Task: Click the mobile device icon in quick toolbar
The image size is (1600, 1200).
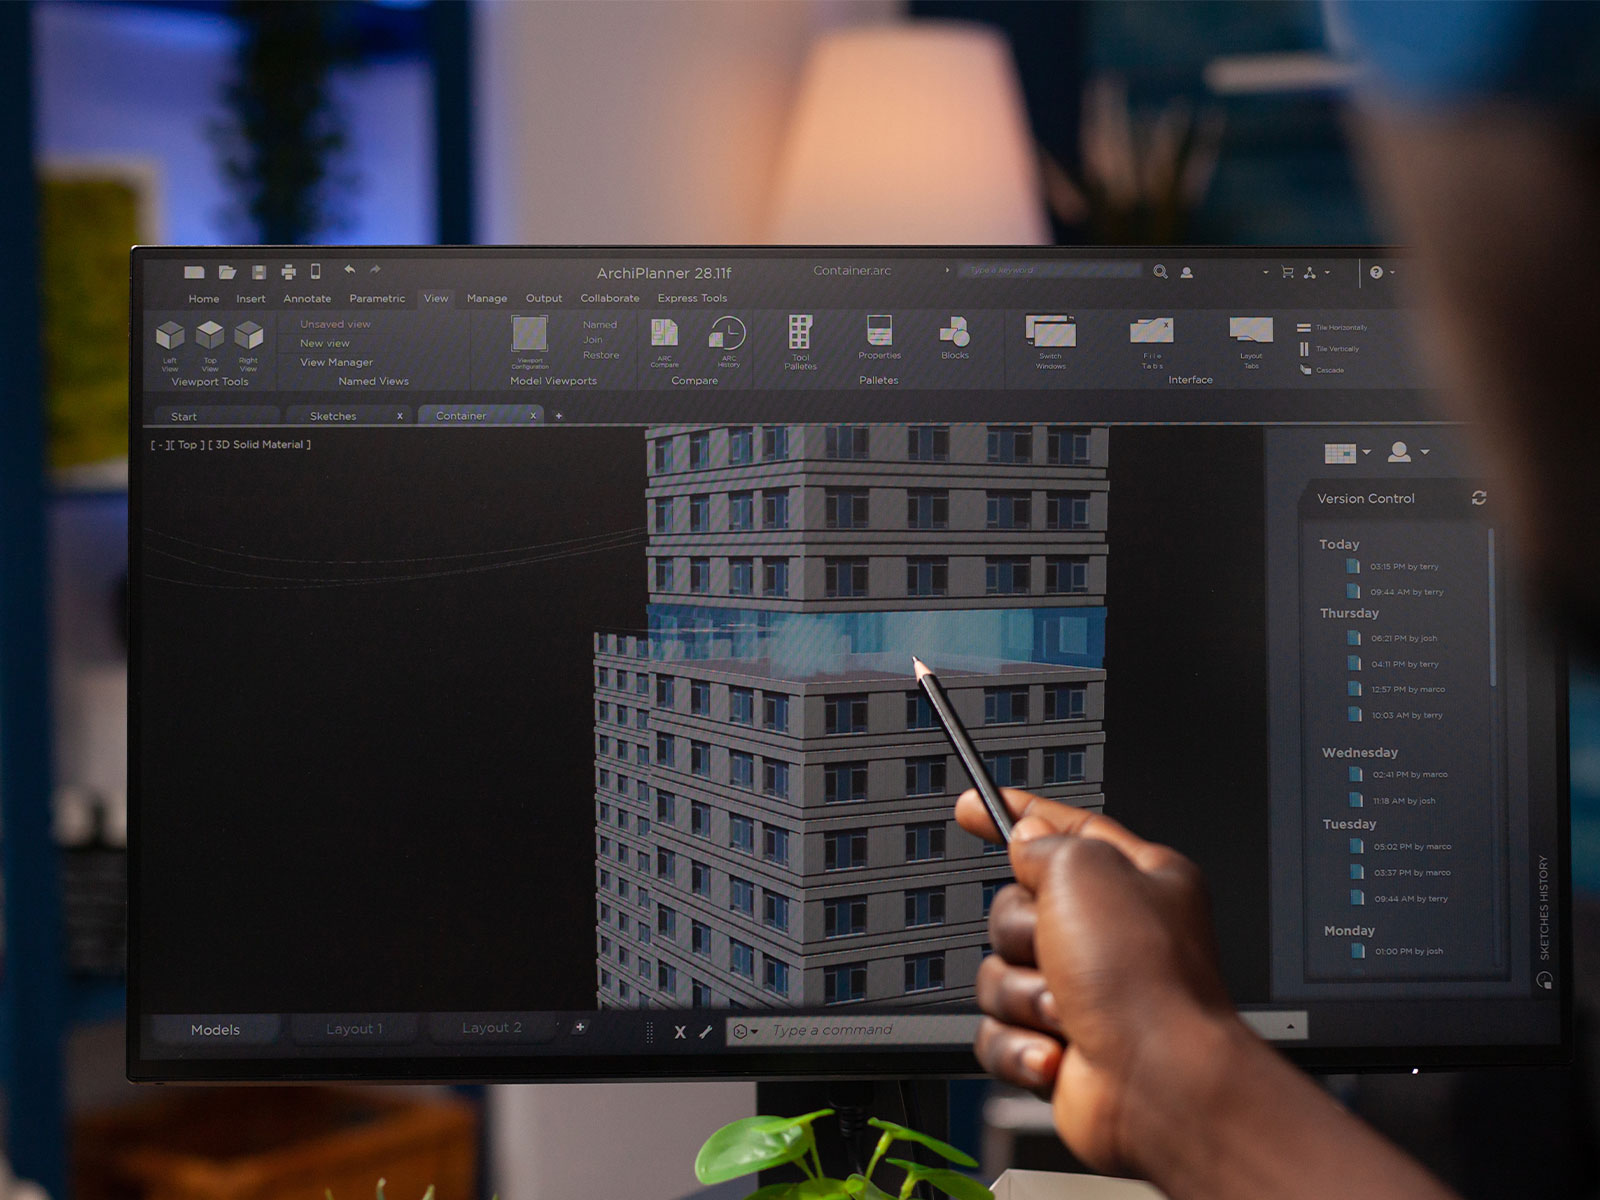Action: point(316,271)
